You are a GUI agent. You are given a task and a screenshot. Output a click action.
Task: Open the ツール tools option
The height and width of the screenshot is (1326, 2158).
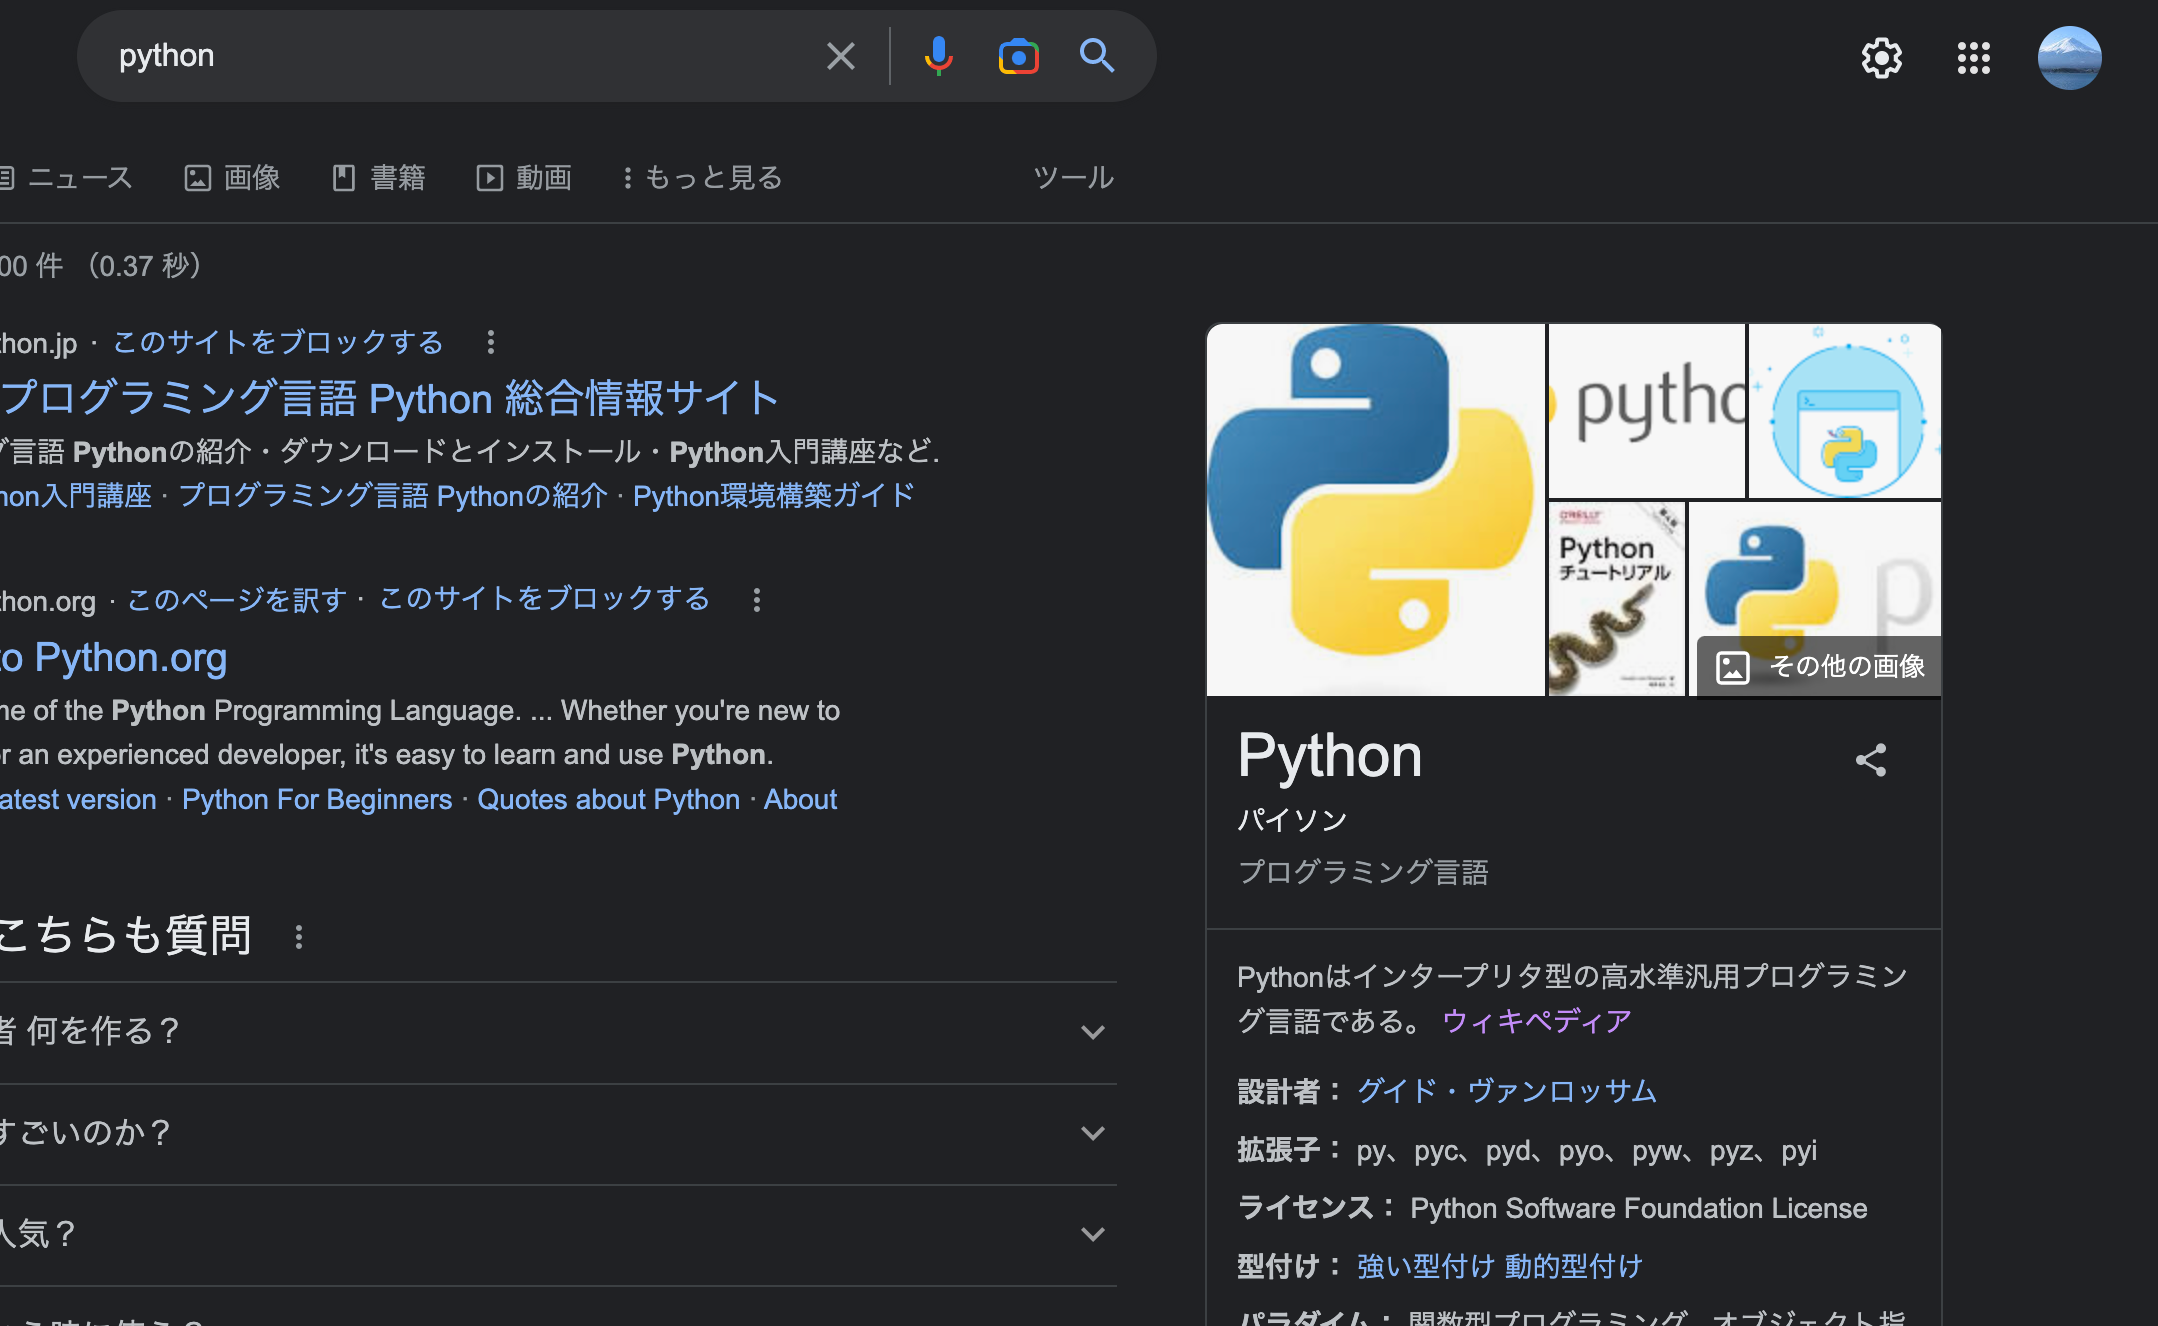[x=1073, y=178]
